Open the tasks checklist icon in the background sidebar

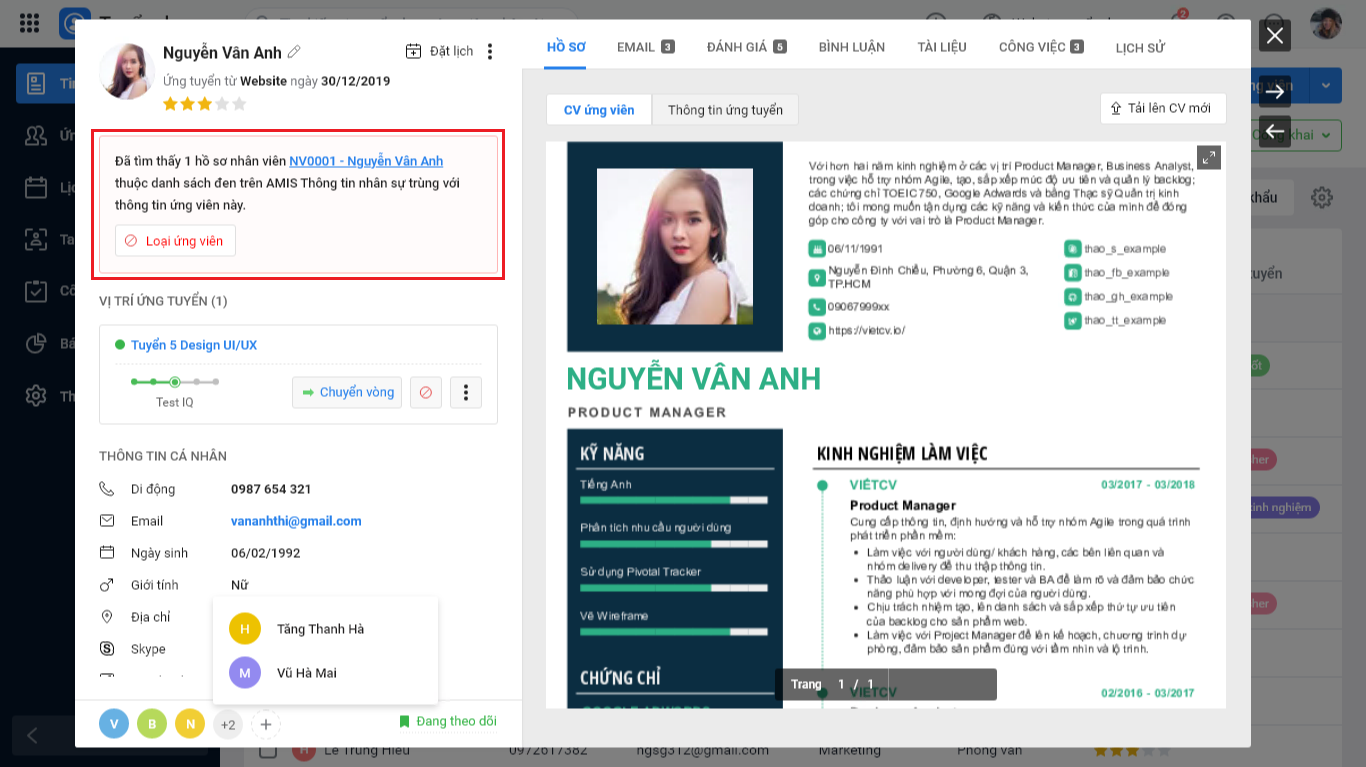point(36,291)
